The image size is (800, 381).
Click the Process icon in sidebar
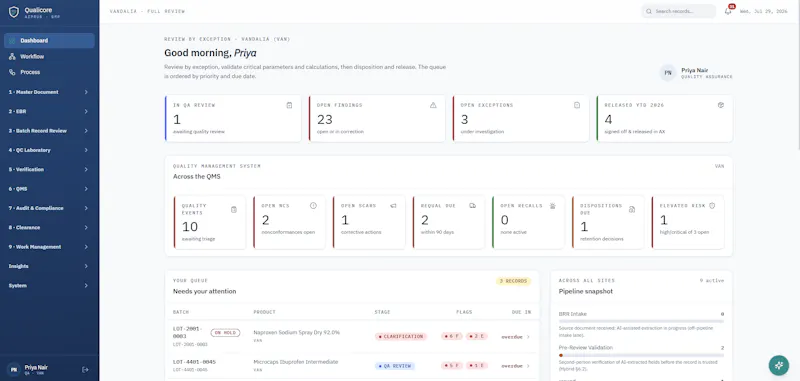[x=12, y=72]
